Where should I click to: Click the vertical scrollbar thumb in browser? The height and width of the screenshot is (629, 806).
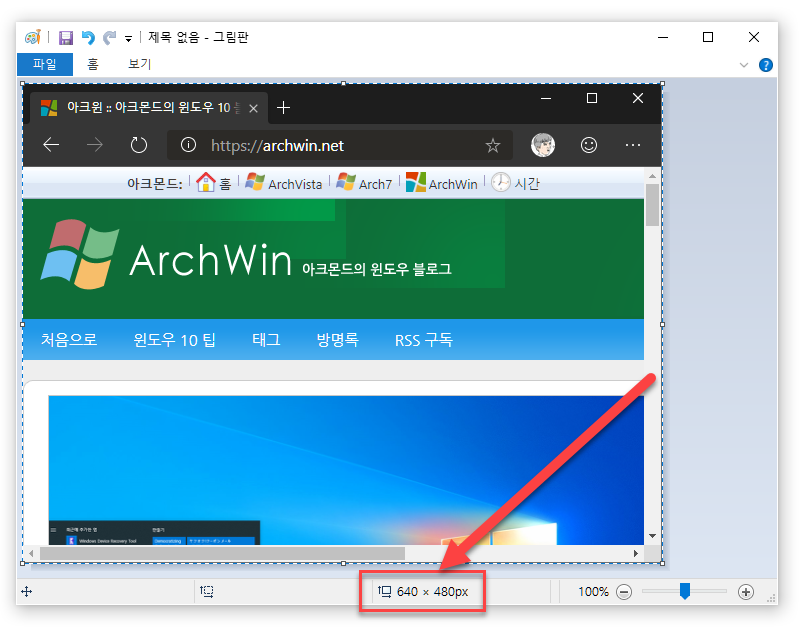[x=652, y=205]
